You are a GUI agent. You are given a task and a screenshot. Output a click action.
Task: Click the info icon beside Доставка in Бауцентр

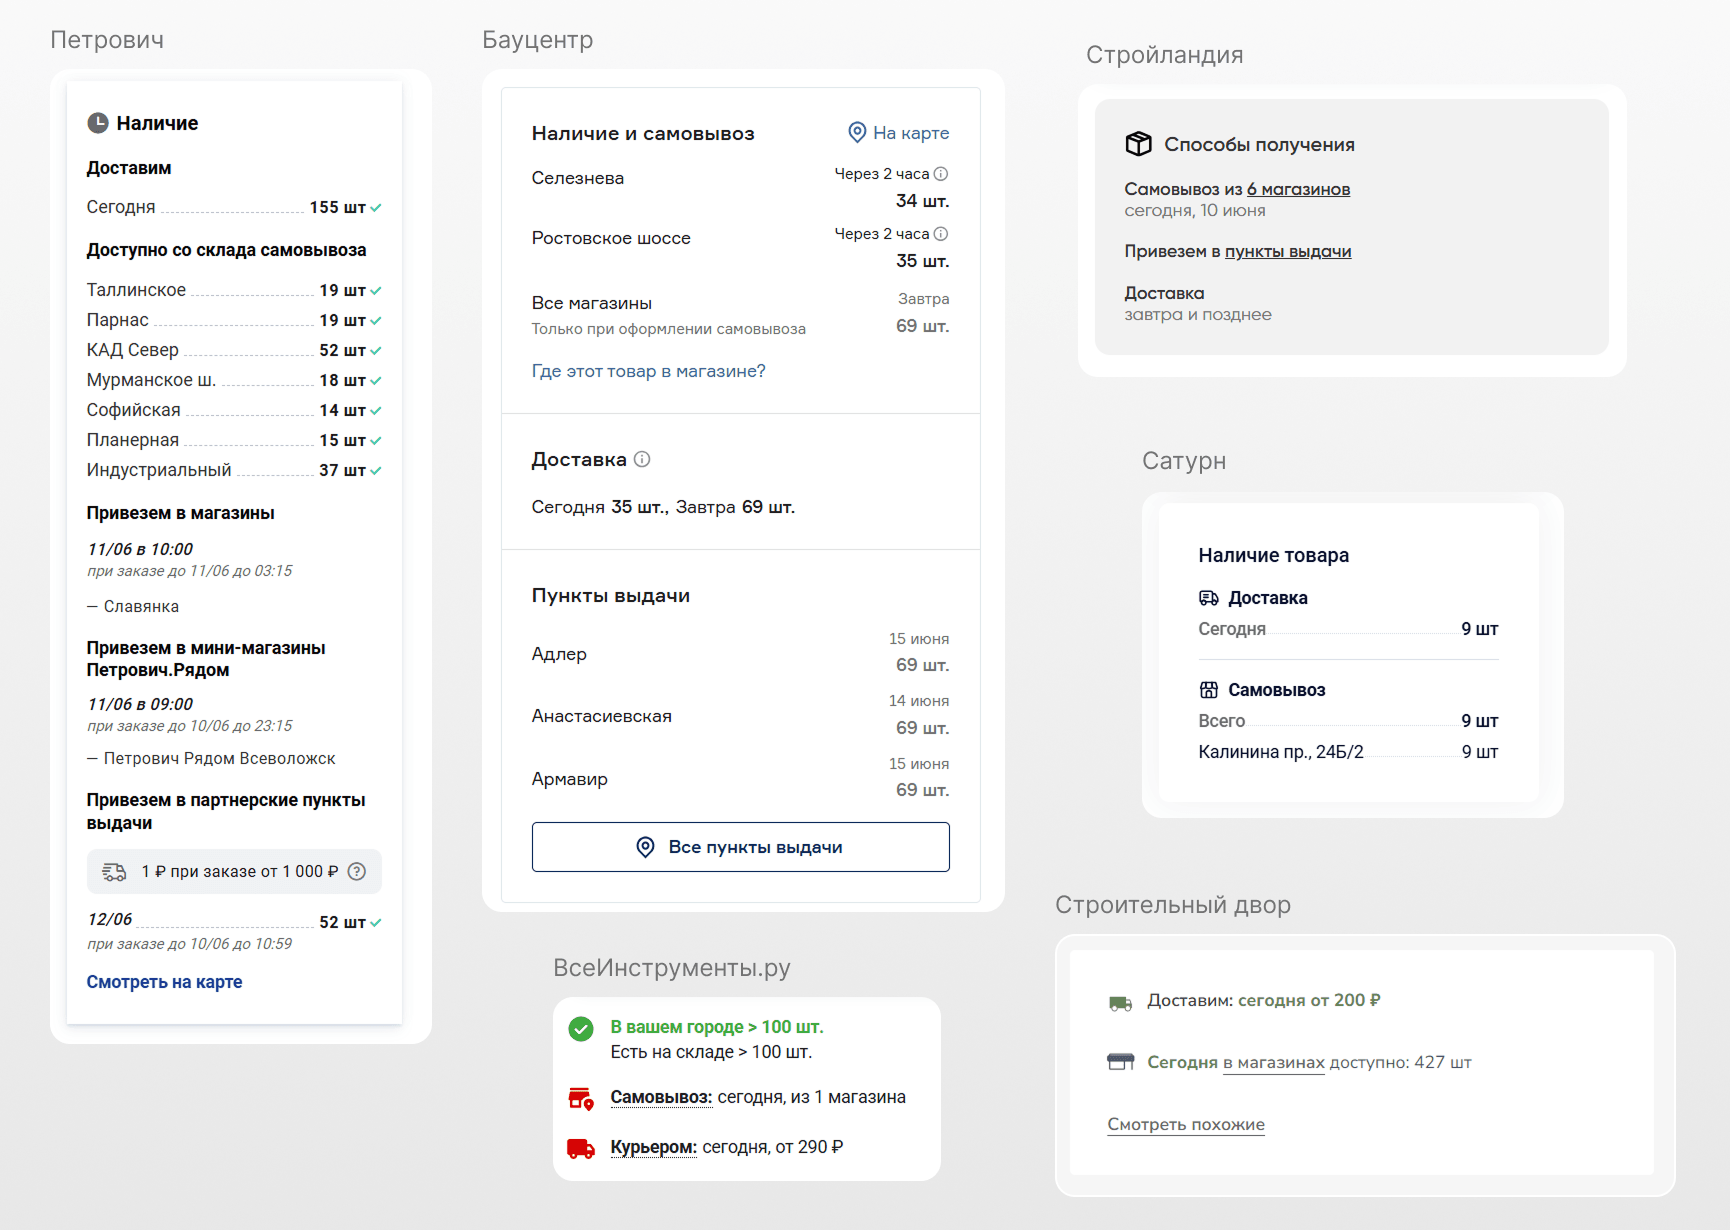[642, 459]
